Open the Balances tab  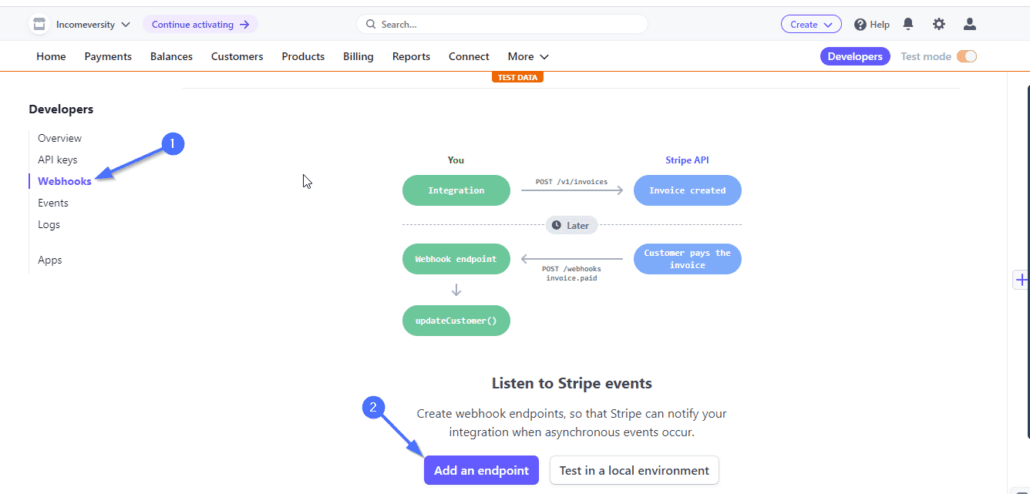171,56
